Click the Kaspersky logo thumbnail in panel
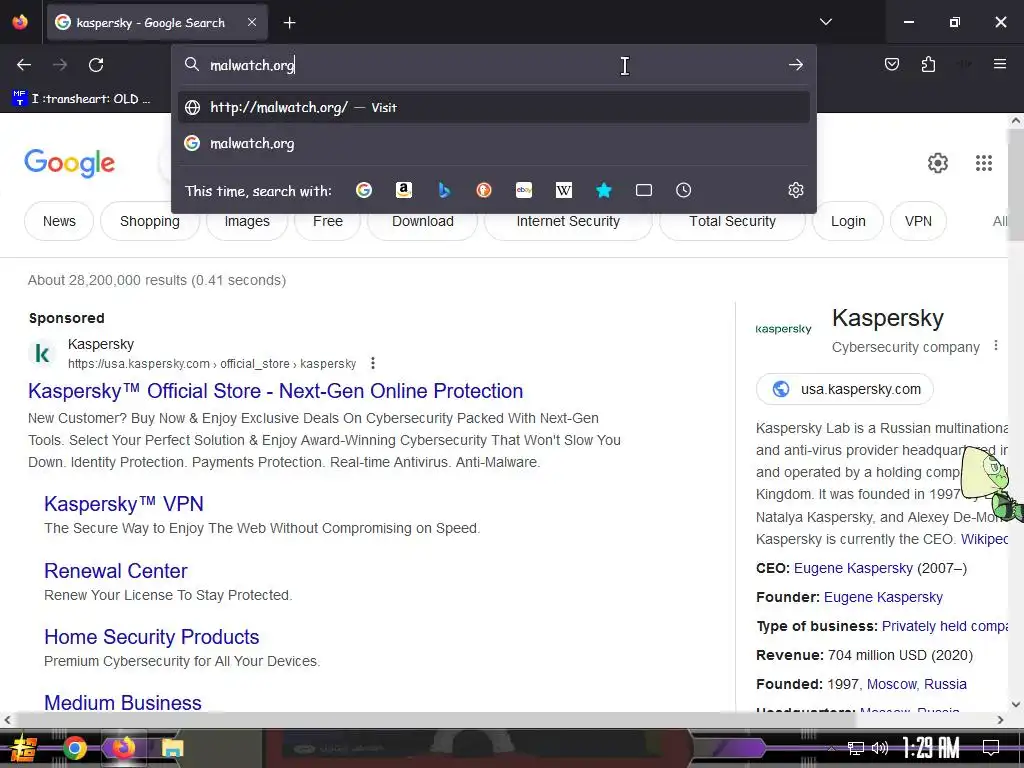 coord(783,329)
